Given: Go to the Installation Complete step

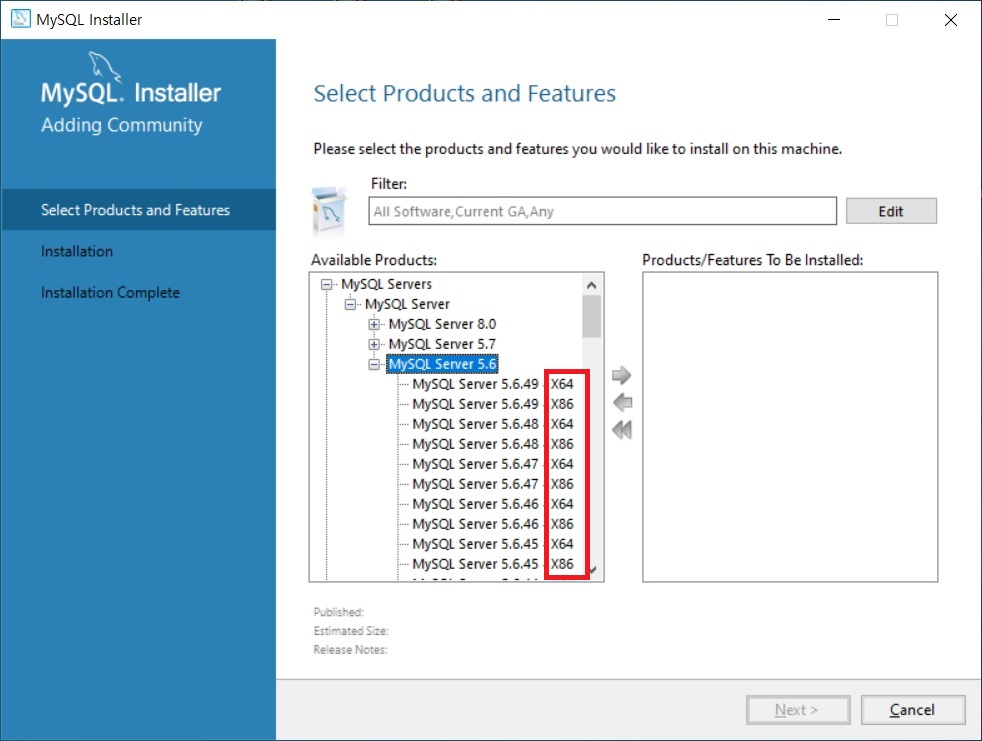Looking at the screenshot, I should [x=110, y=293].
